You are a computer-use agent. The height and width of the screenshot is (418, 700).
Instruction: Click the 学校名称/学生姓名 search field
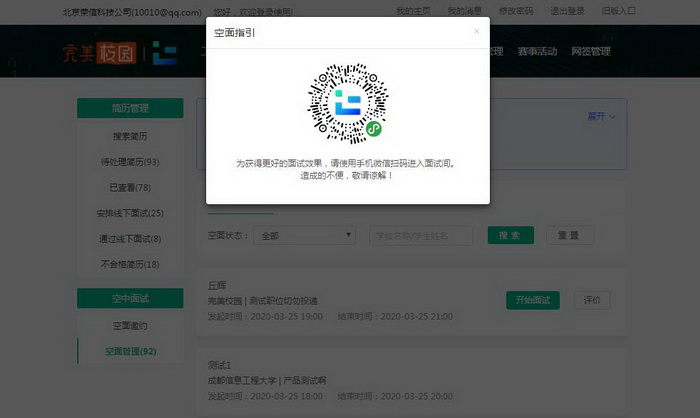pyautogui.click(x=421, y=235)
